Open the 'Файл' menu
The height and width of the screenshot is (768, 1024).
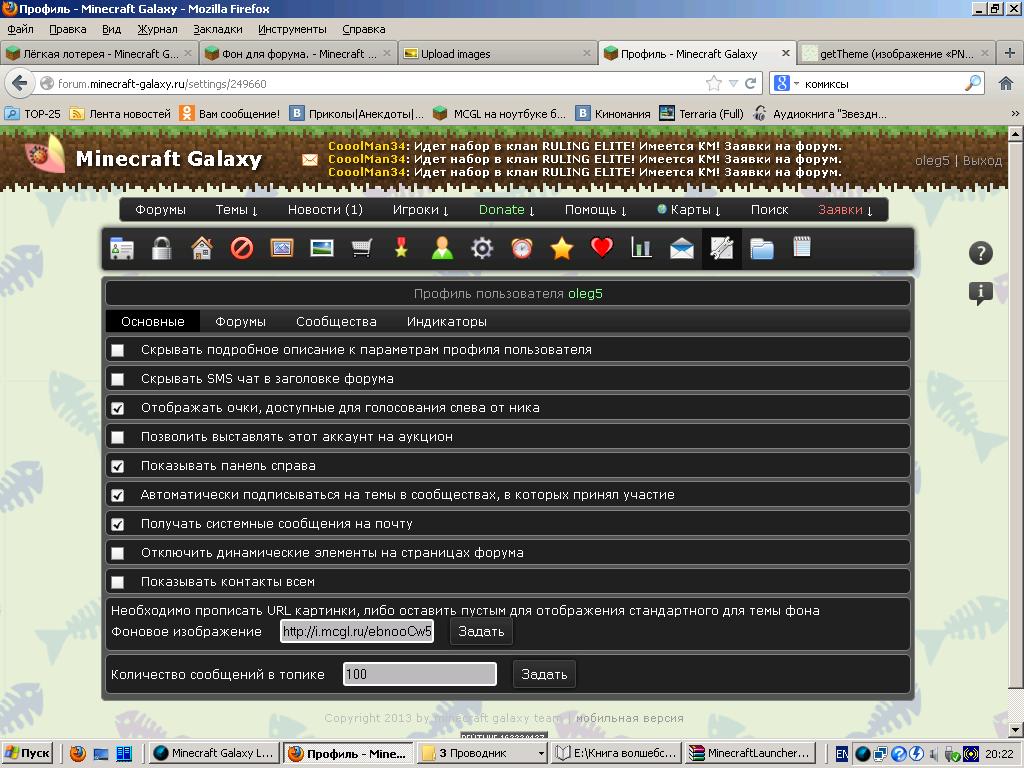(20, 29)
